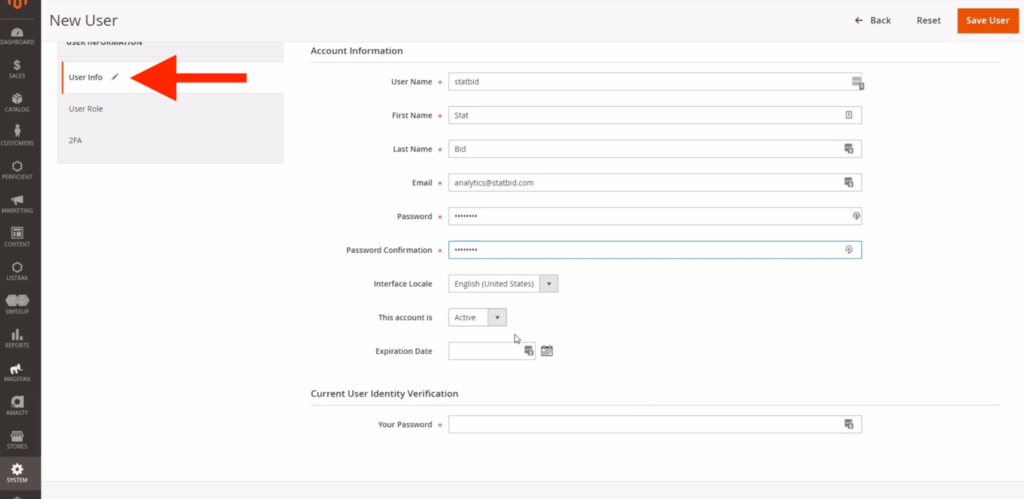Image resolution: width=1024 pixels, height=499 pixels.
Task: Click the Save User button
Action: click(987, 20)
